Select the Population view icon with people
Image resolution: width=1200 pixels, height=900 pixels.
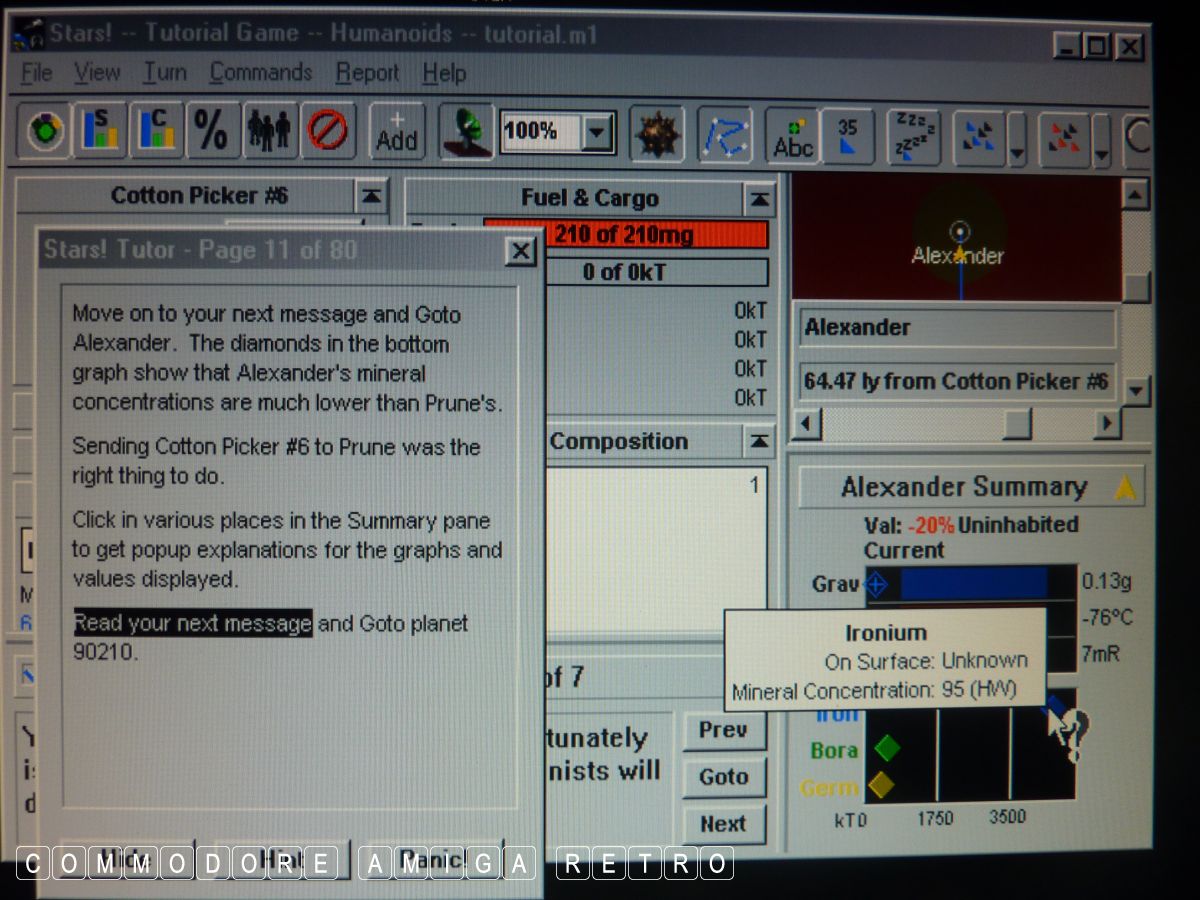point(268,131)
